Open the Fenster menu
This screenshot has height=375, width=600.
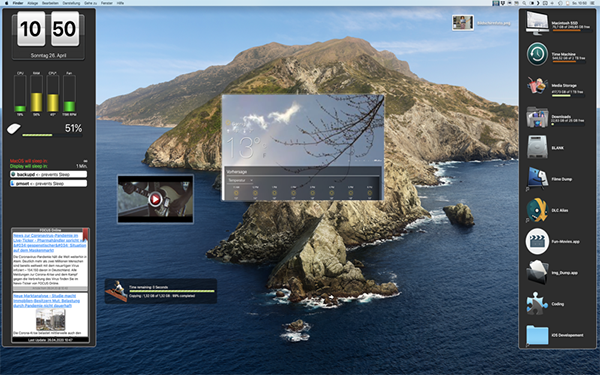pos(107,3)
